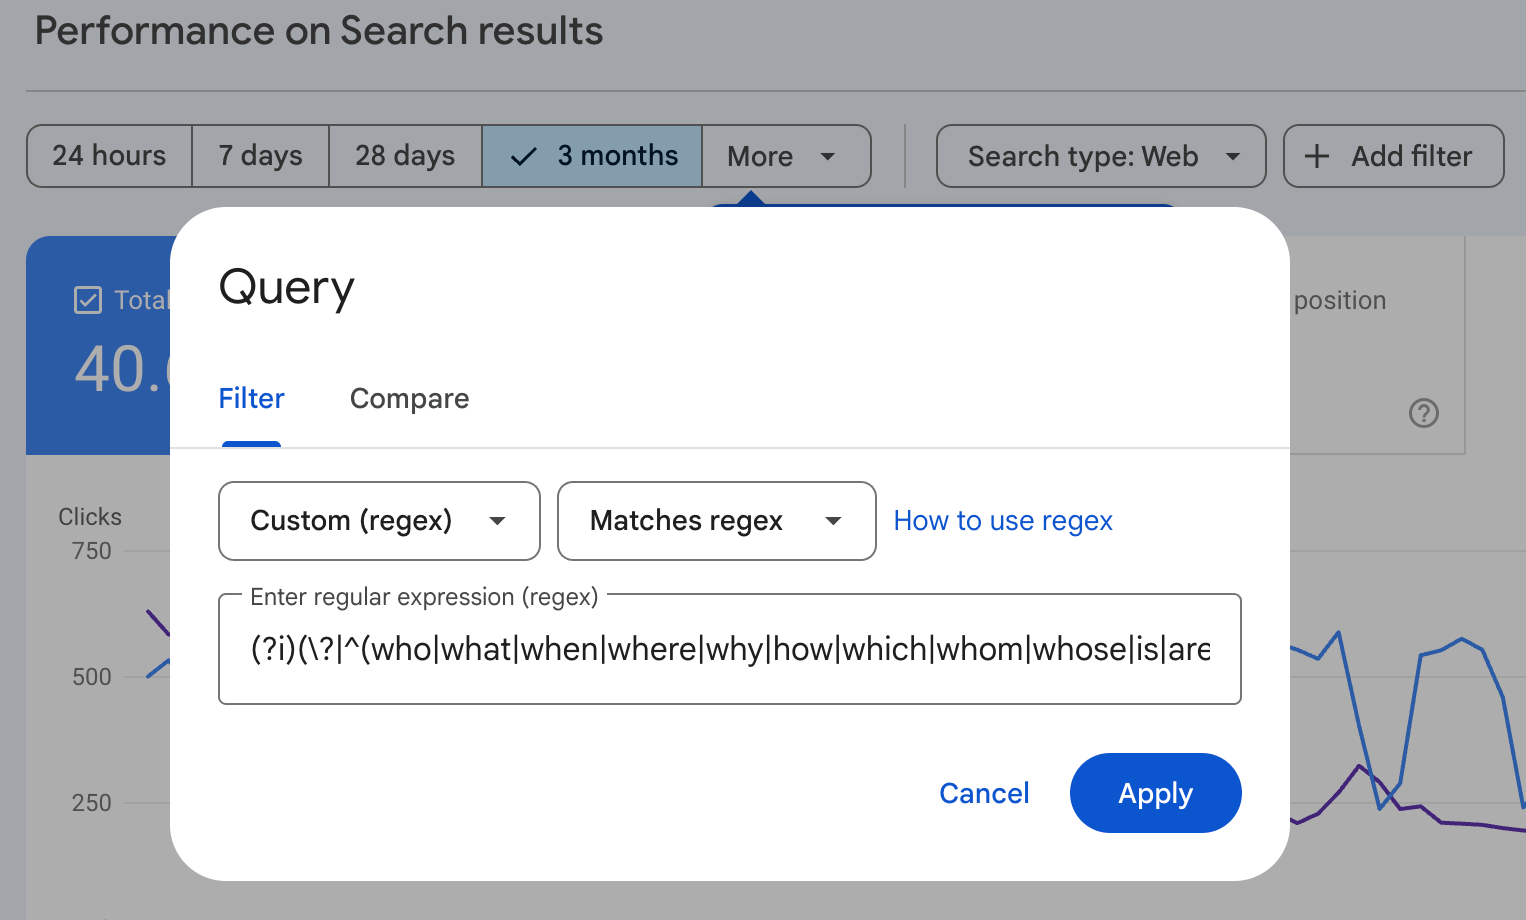Select the Filter tab

(251, 398)
